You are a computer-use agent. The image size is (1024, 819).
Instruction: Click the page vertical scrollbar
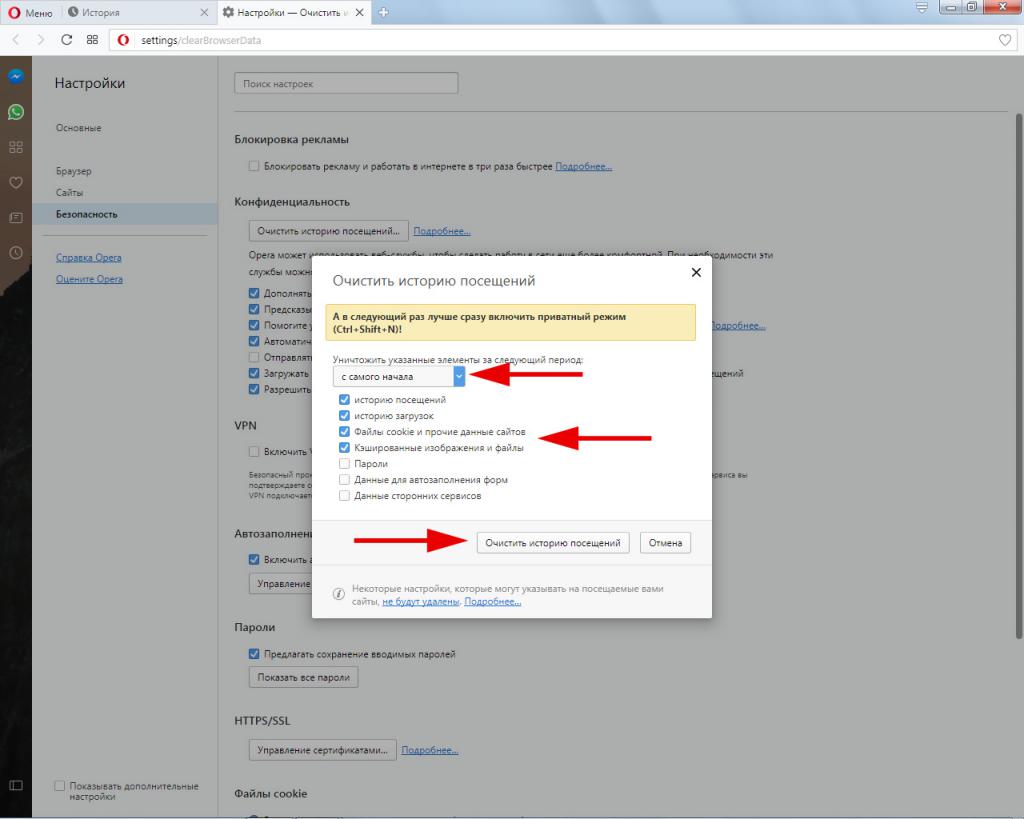(x=1019, y=376)
